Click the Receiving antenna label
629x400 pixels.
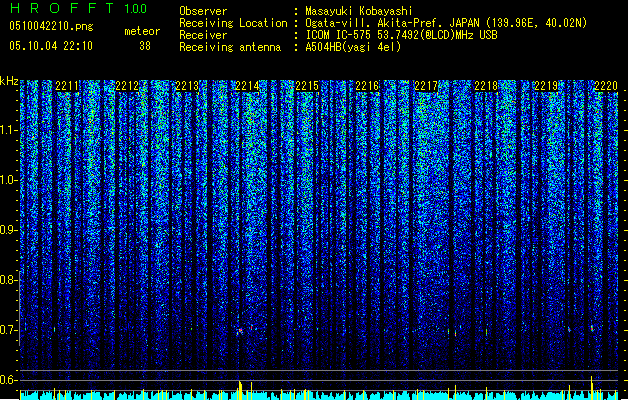(x=230, y=47)
